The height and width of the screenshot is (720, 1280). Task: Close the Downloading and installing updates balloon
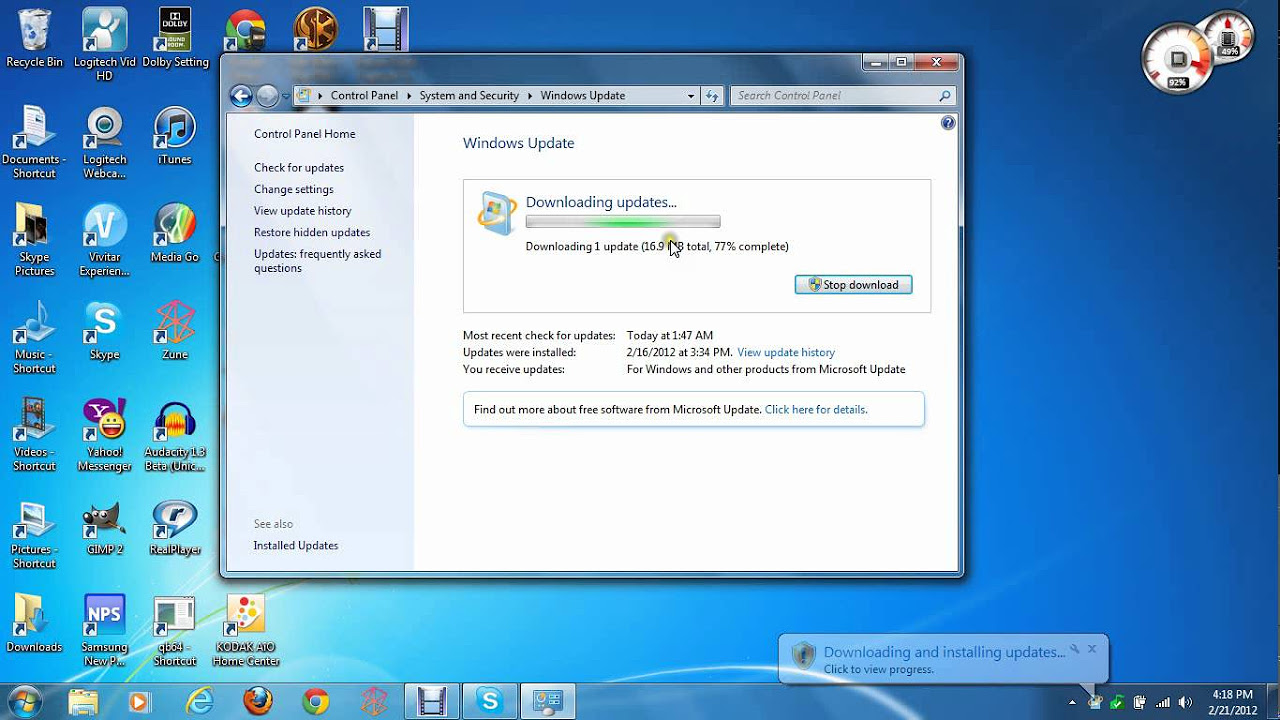pyautogui.click(x=1092, y=649)
